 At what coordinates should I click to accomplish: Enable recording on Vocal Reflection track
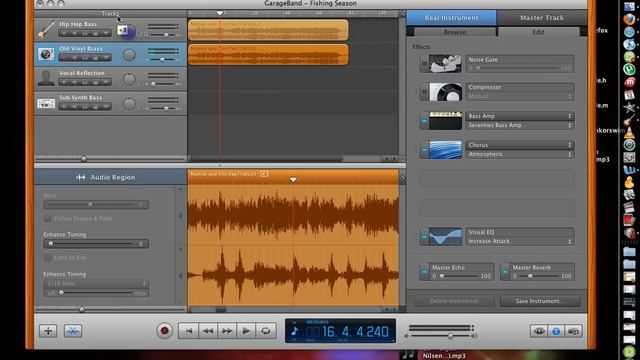64,82
